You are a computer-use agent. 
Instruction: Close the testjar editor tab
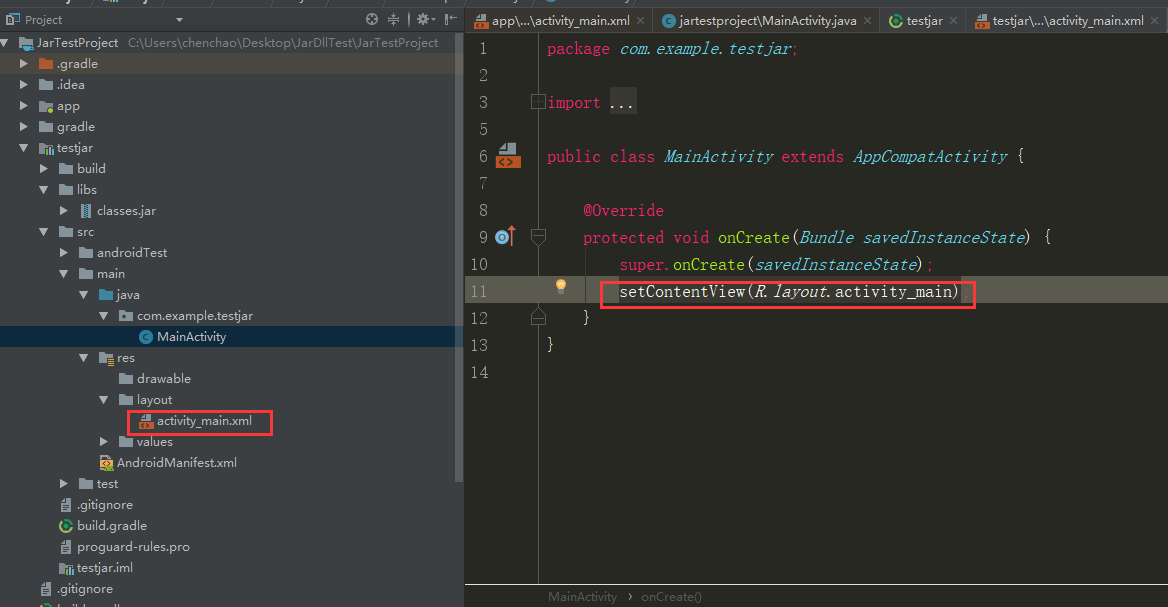pyautogui.click(x=953, y=21)
